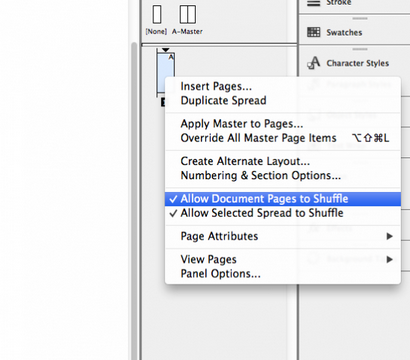The height and width of the screenshot is (360, 410).
Task: Choose Insert Pages from context menu
Action: click(283, 86)
